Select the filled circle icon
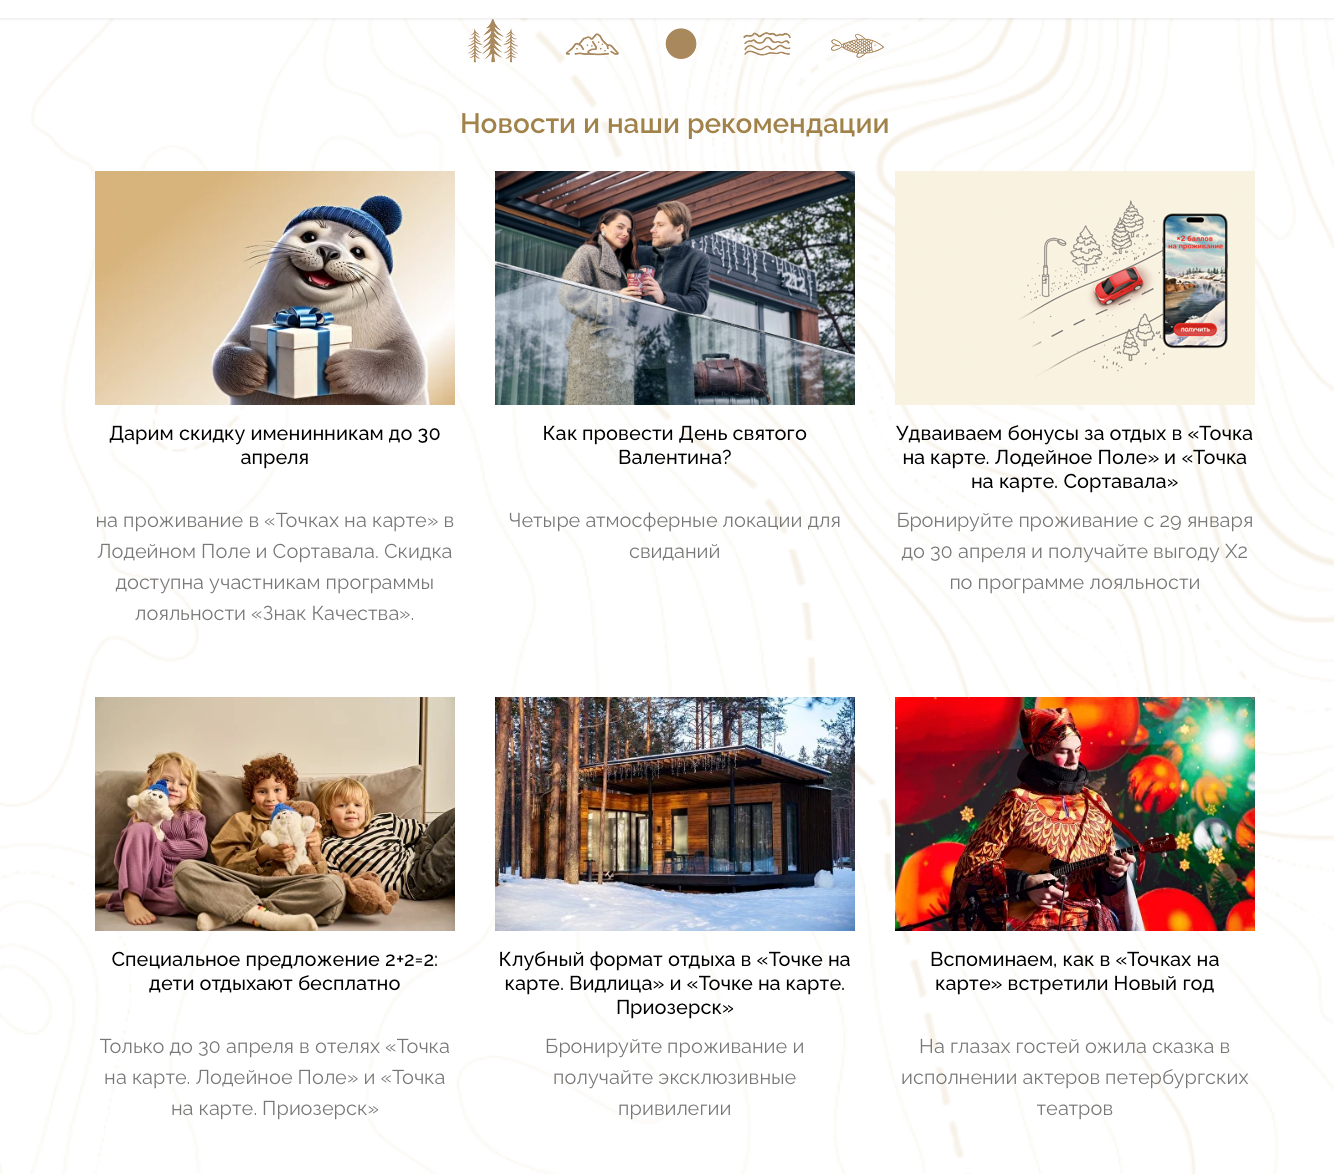This screenshot has width=1334, height=1174. pyautogui.click(x=681, y=44)
